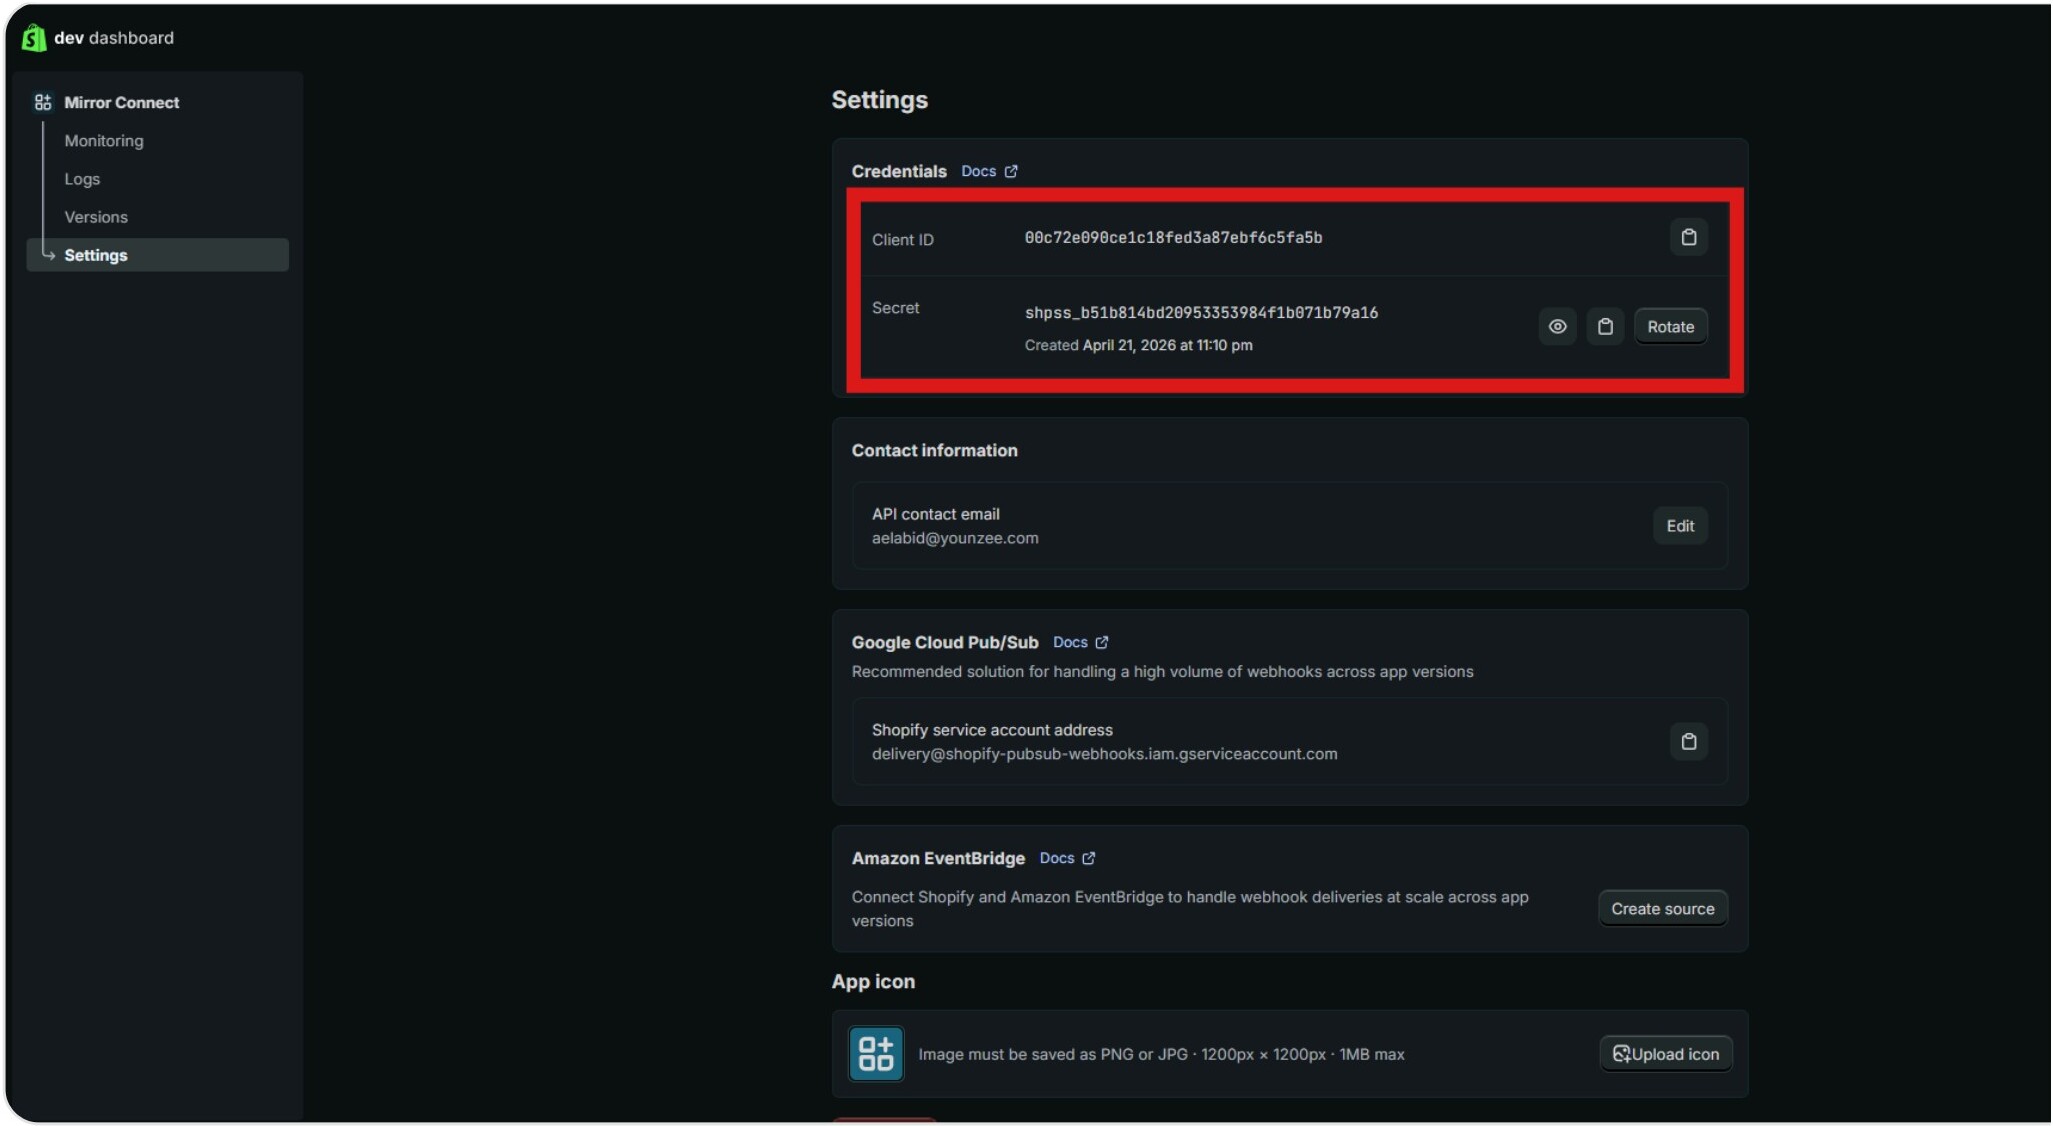Click the Created April 21, 2026 timestamp
This screenshot has width=2053, height=1126.
pos(1138,345)
